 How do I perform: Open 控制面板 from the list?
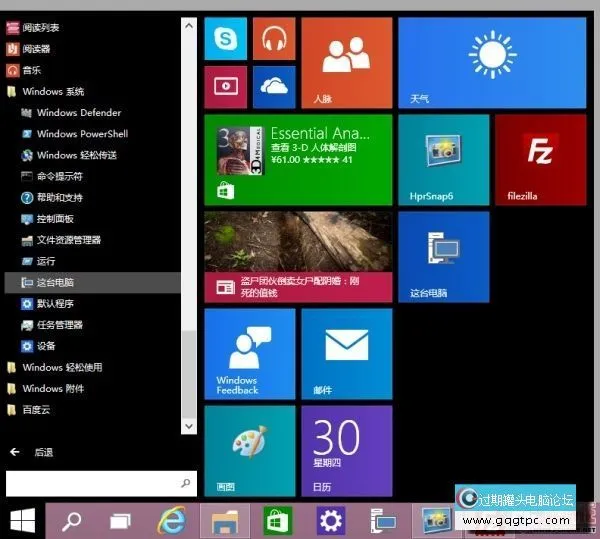(x=92, y=219)
